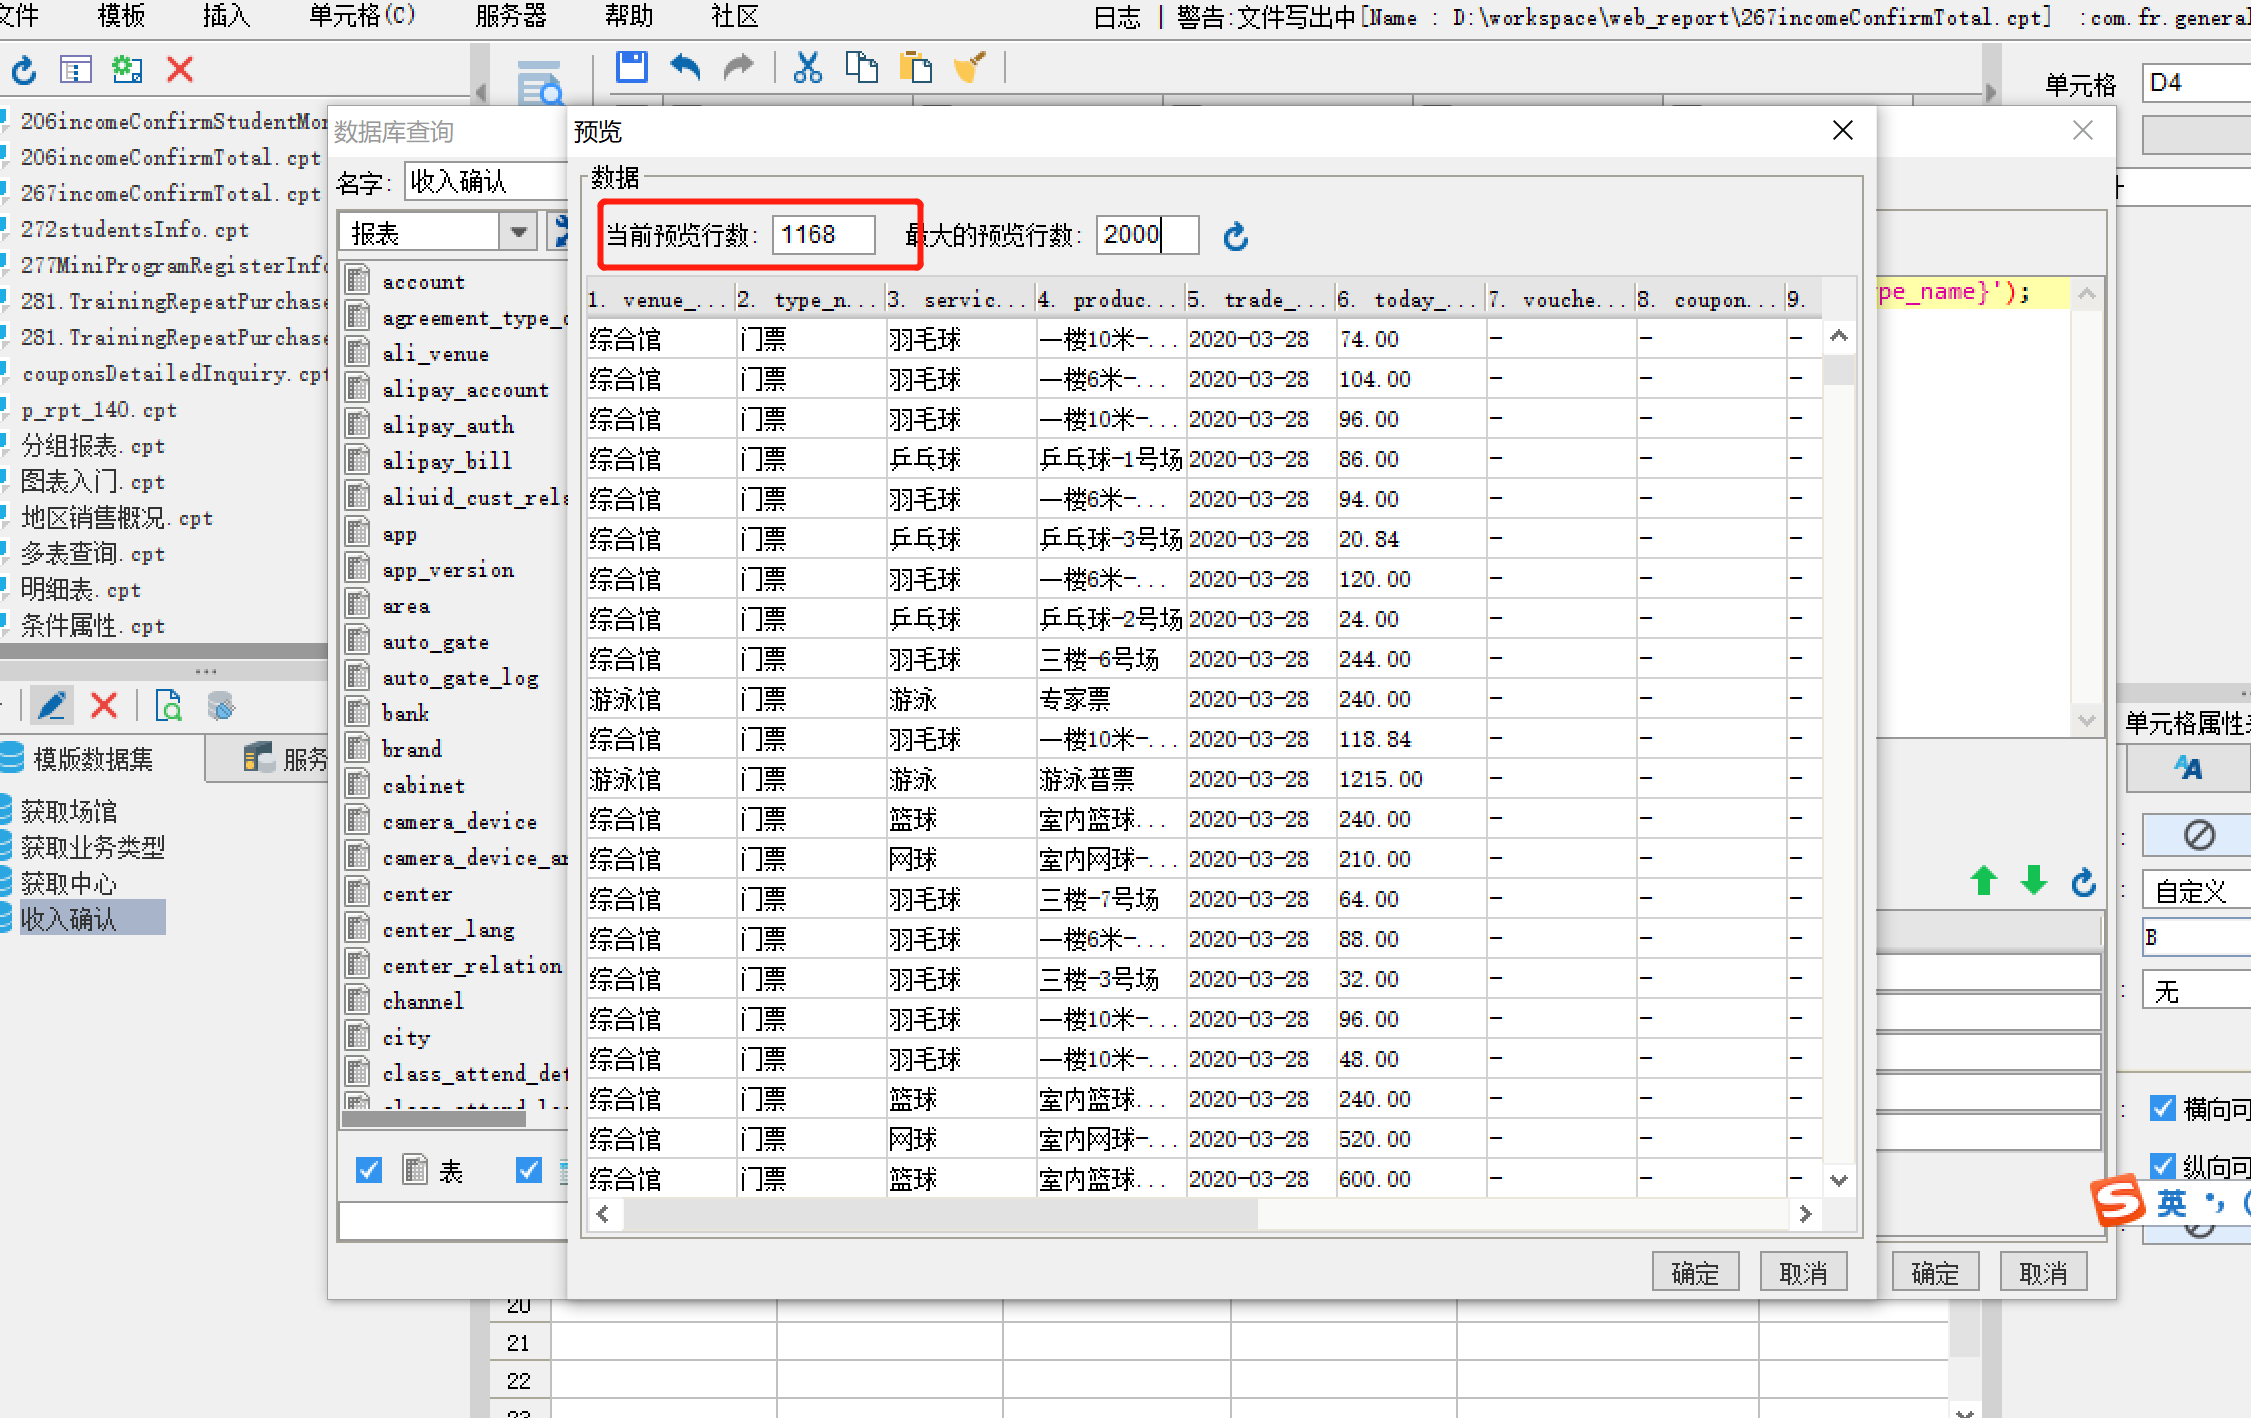Click the red X delete dataset icon
The image size is (2251, 1418).
104,706
